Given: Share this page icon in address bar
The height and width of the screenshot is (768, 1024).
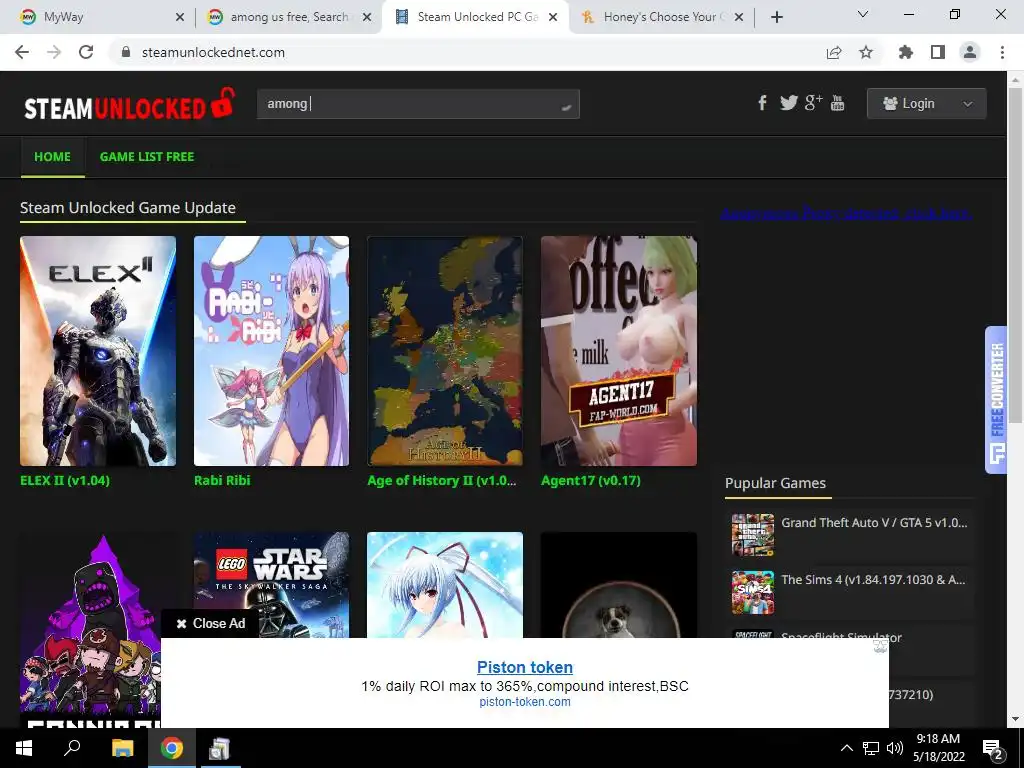Looking at the screenshot, I should coord(834,52).
